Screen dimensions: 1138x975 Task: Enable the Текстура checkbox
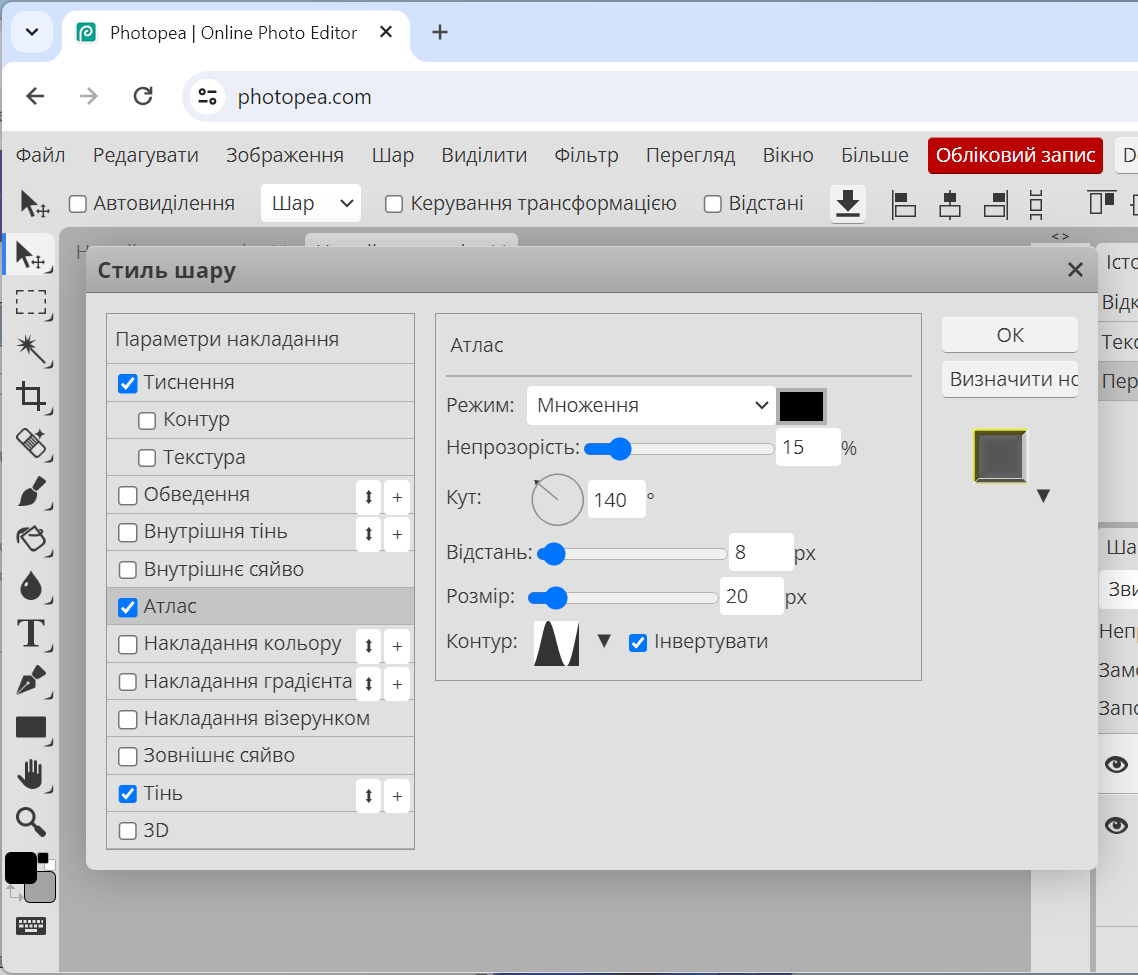point(147,457)
